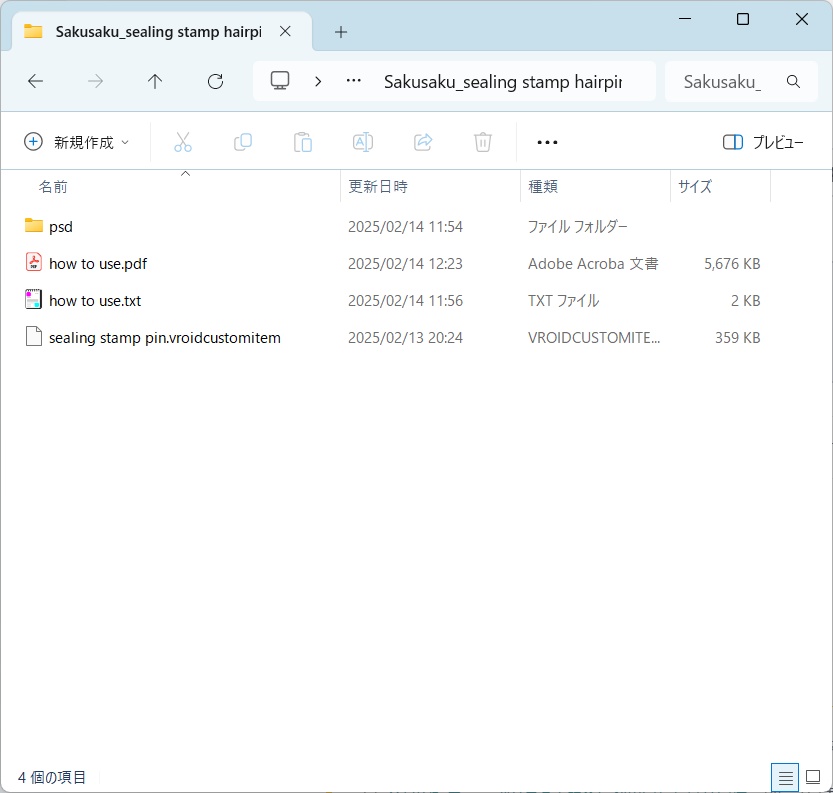Click the Paste clipboard icon
This screenshot has width=833, height=793.
pyautogui.click(x=303, y=142)
